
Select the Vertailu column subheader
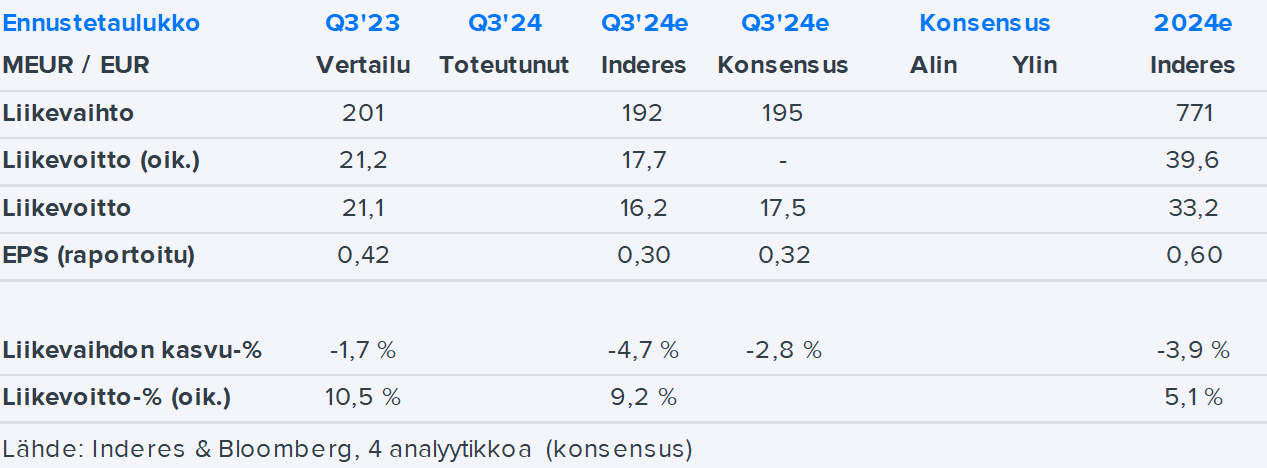[x=363, y=66]
